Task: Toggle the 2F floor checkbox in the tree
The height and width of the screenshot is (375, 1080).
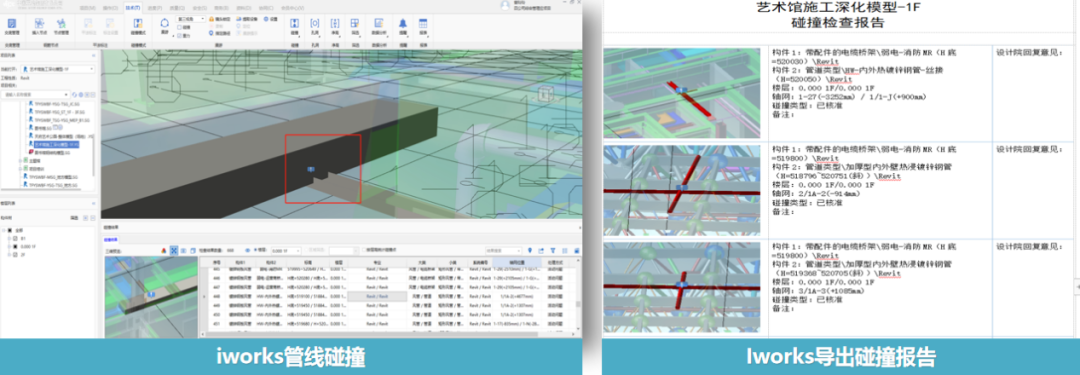Action: (15, 254)
